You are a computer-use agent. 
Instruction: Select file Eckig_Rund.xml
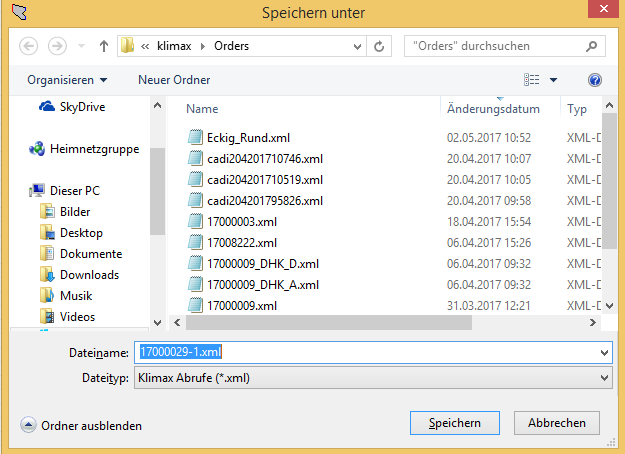(248, 138)
